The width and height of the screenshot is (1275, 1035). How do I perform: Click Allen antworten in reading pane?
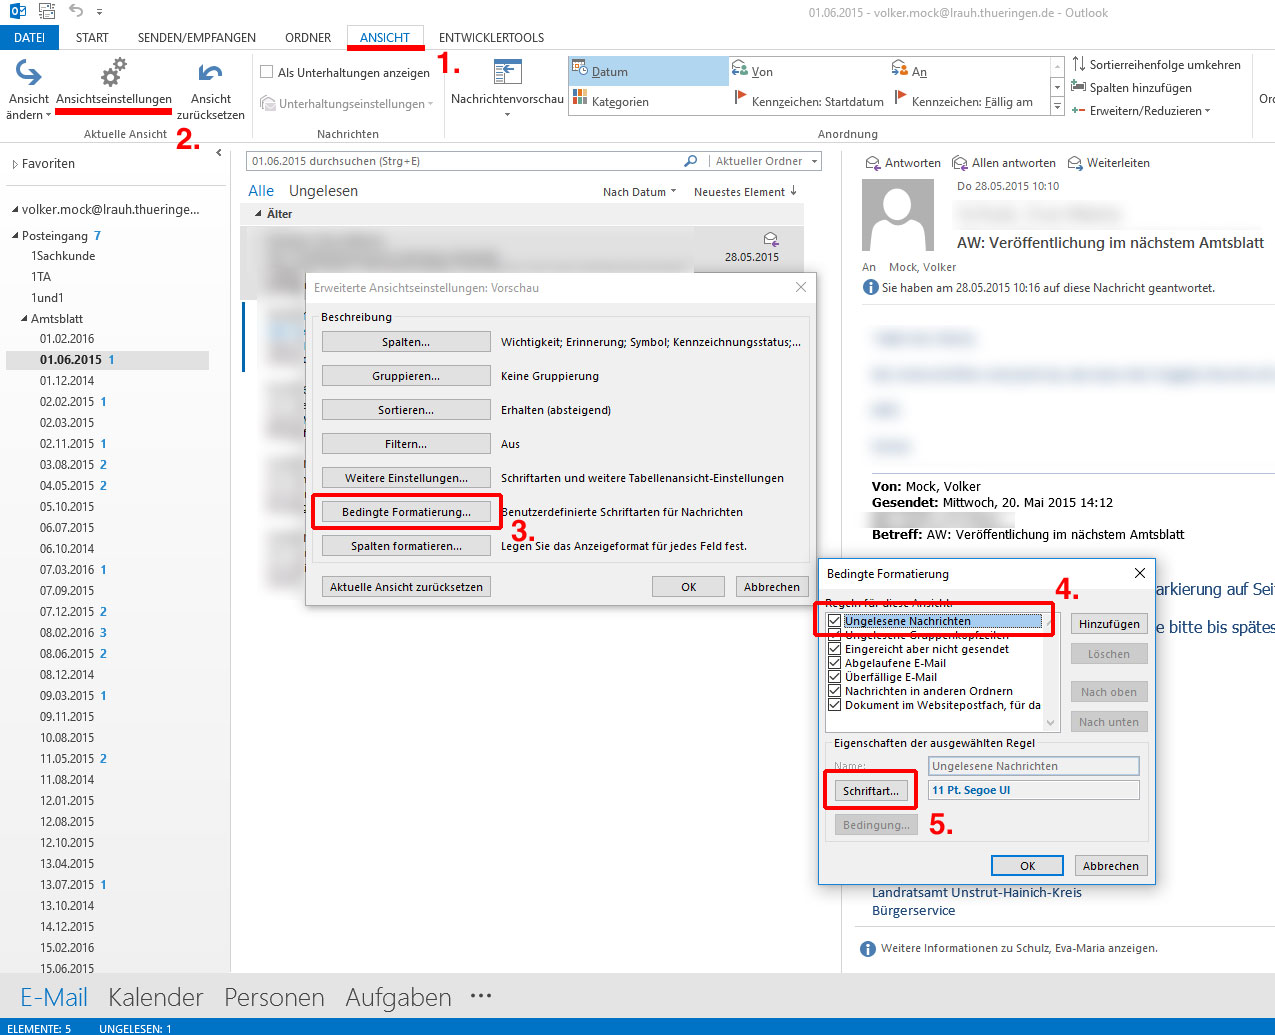1004,163
